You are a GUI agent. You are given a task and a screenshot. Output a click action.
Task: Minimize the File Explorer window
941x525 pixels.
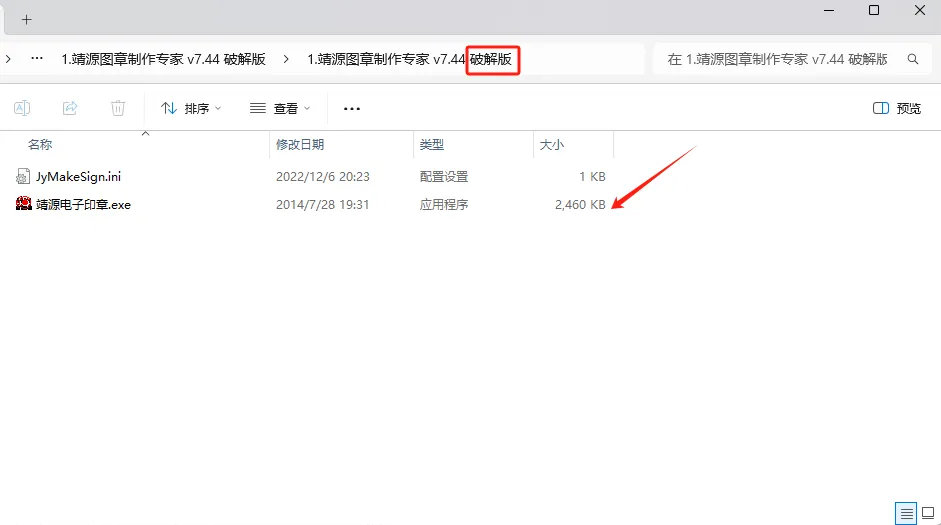[x=829, y=10]
